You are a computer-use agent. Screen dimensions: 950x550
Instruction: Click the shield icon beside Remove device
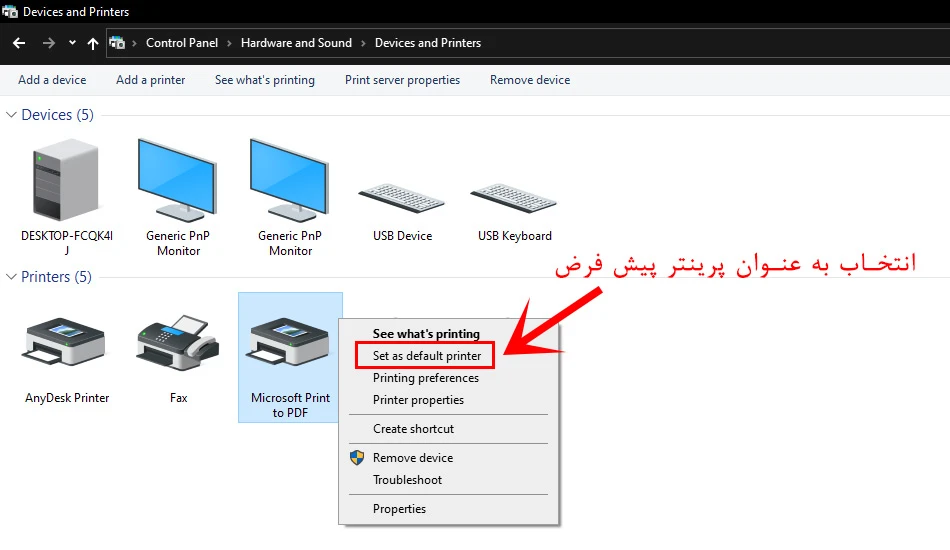[357, 457]
